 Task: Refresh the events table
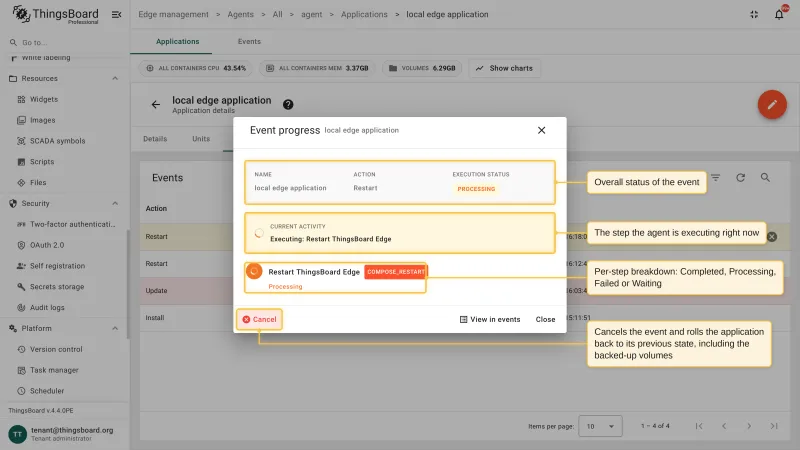pos(740,178)
